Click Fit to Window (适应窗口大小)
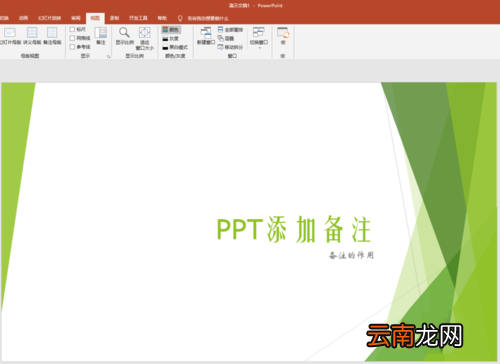Image resolution: width=500 pixels, height=364 pixels. [x=145, y=38]
